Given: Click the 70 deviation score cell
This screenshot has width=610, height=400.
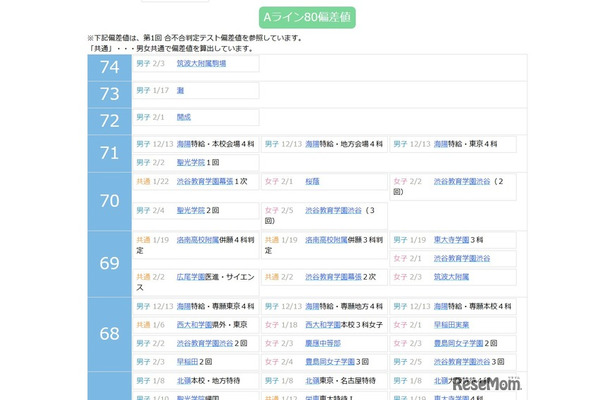Looking at the screenshot, I should (x=110, y=202).
